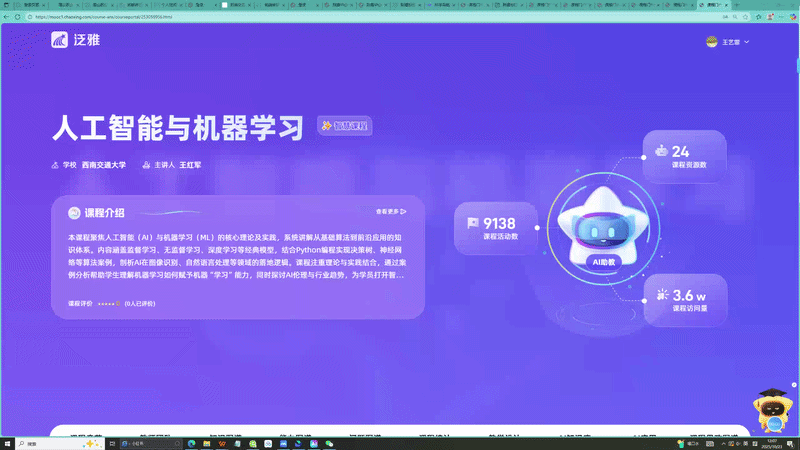The width and height of the screenshot is (800, 450).
Task: Click the lecturer icon beside 主讲人
Action: (146, 165)
